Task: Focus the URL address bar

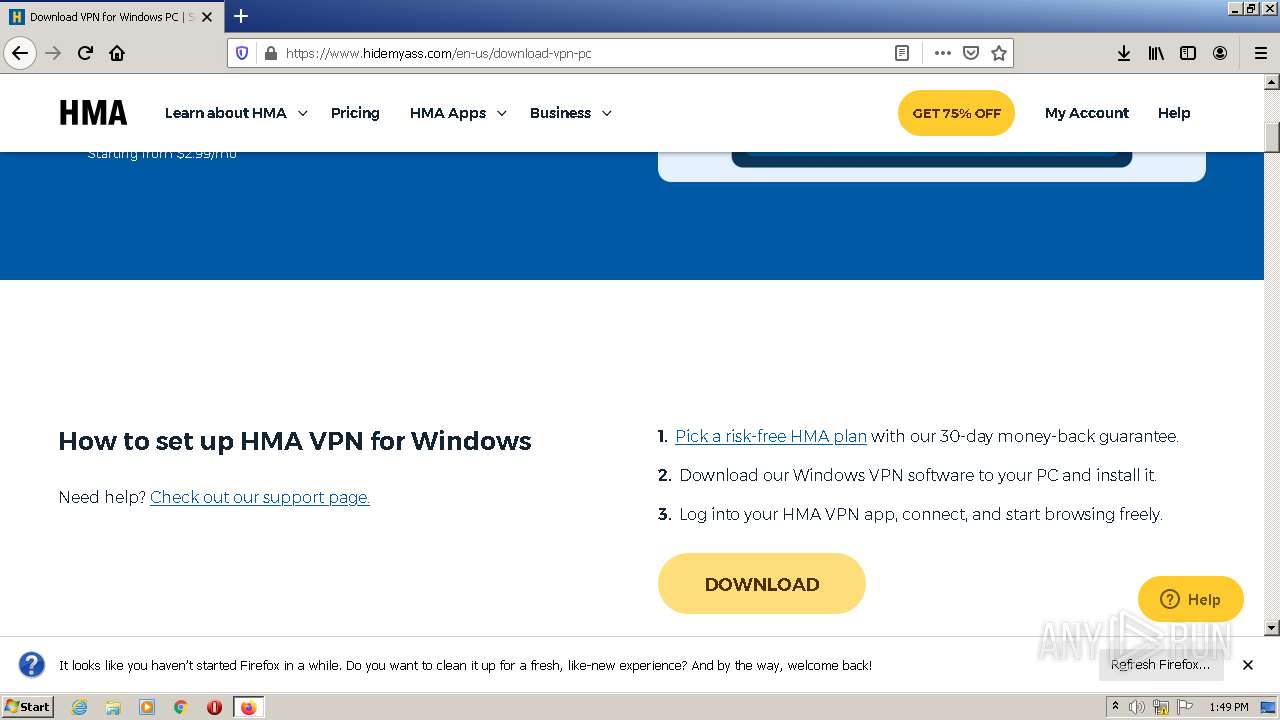Action: point(586,53)
